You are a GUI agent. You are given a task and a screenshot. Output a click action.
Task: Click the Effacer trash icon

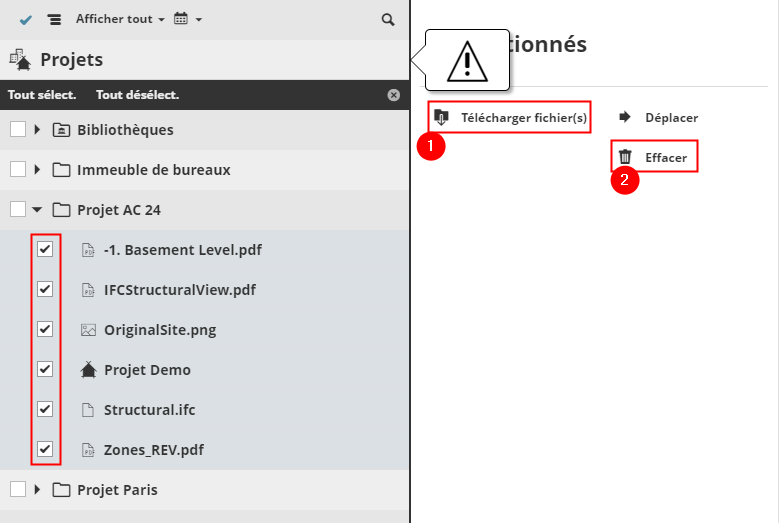click(x=625, y=157)
